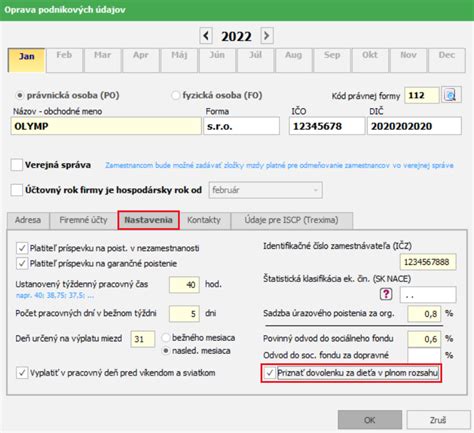This screenshot has height=433, width=474.
Task: Select bežného mesiaca radio option
Action: tap(166, 337)
